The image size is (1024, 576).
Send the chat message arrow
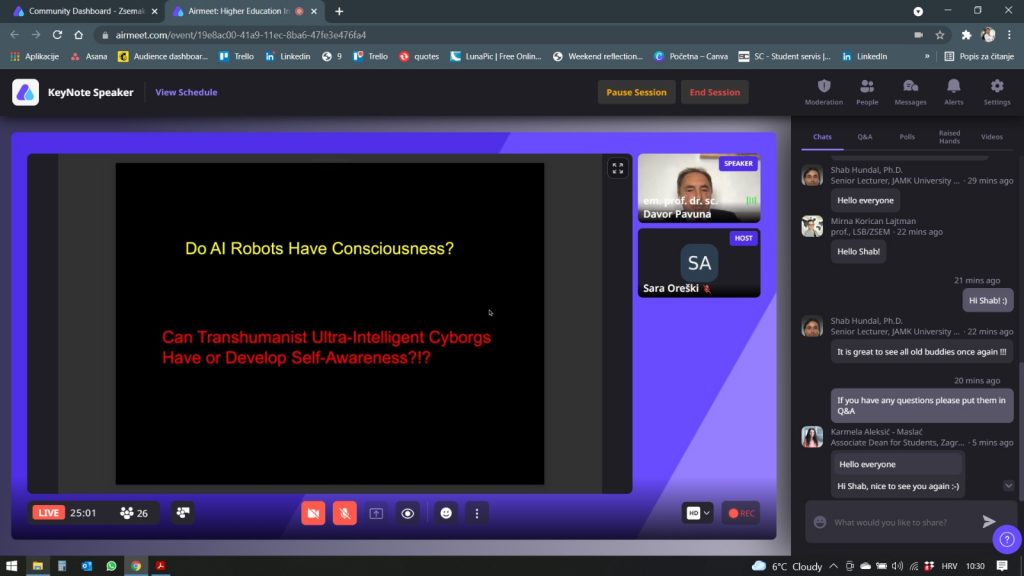[989, 521]
